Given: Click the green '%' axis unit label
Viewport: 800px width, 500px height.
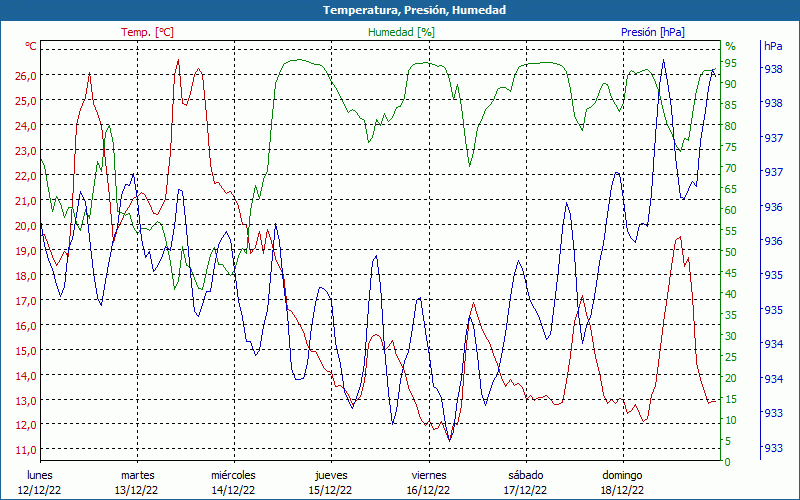Looking at the screenshot, I should (x=731, y=46).
